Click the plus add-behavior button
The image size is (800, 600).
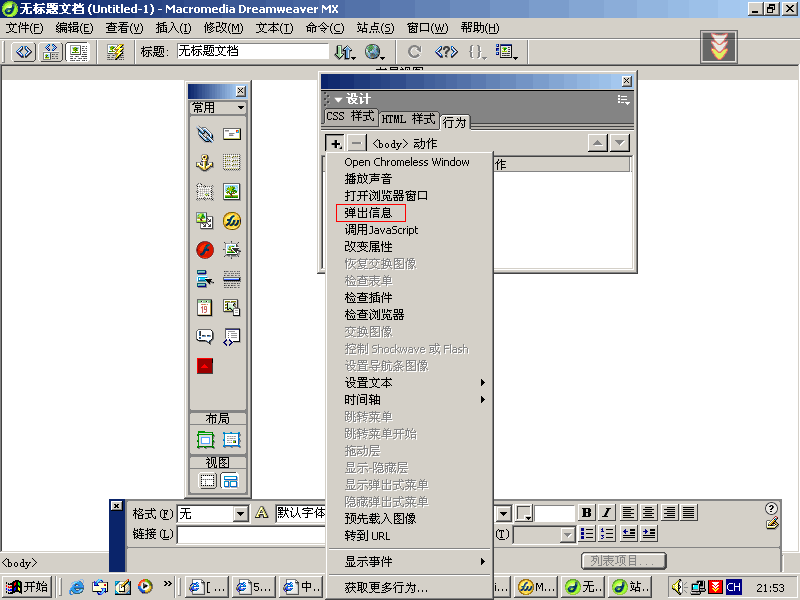point(335,143)
